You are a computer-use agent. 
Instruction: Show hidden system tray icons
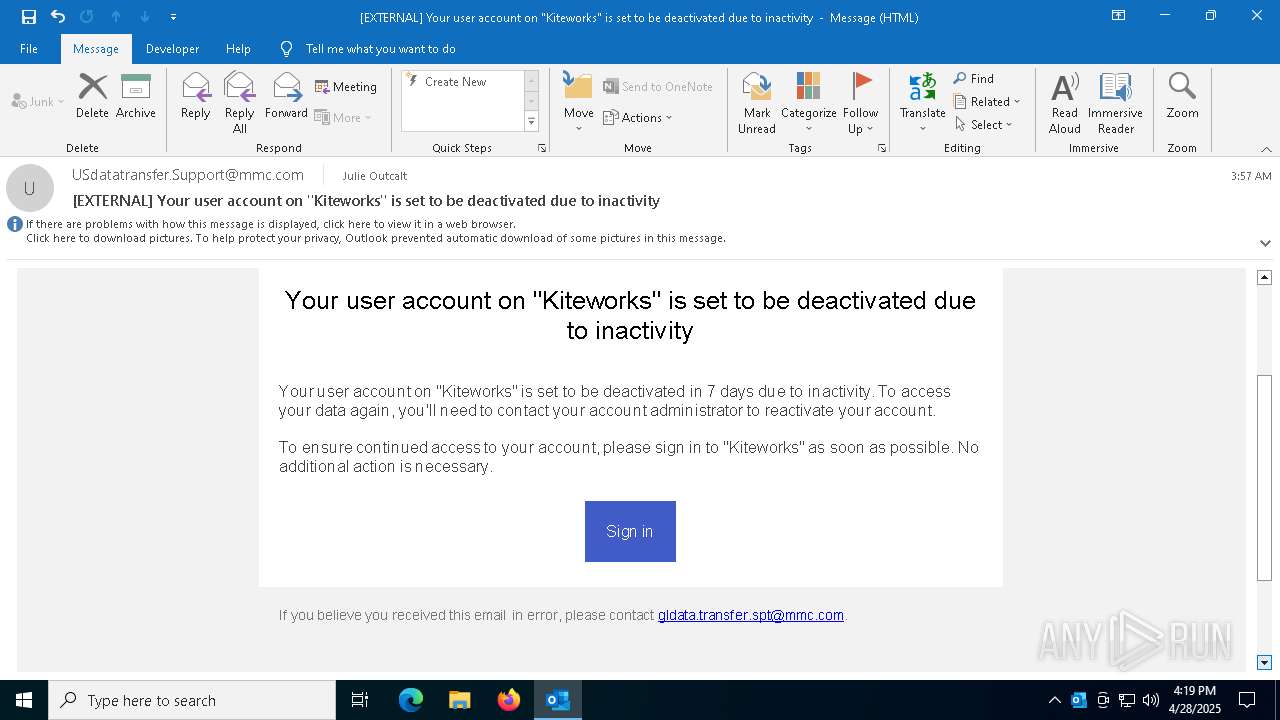pyautogui.click(x=1055, y=700)
